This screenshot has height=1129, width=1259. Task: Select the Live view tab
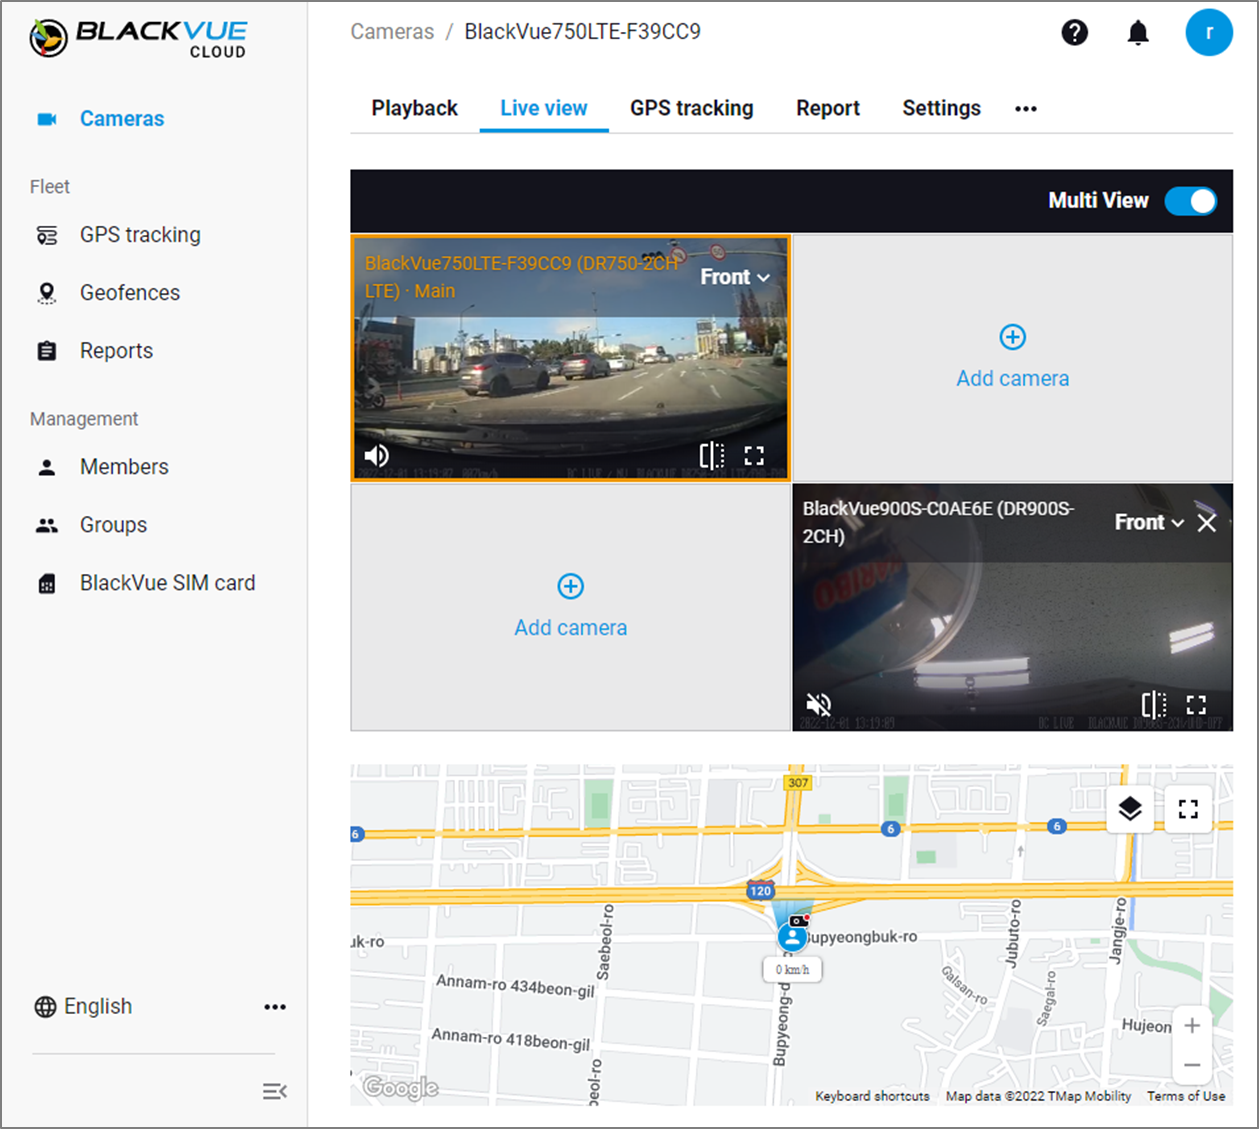coord(544,108)
